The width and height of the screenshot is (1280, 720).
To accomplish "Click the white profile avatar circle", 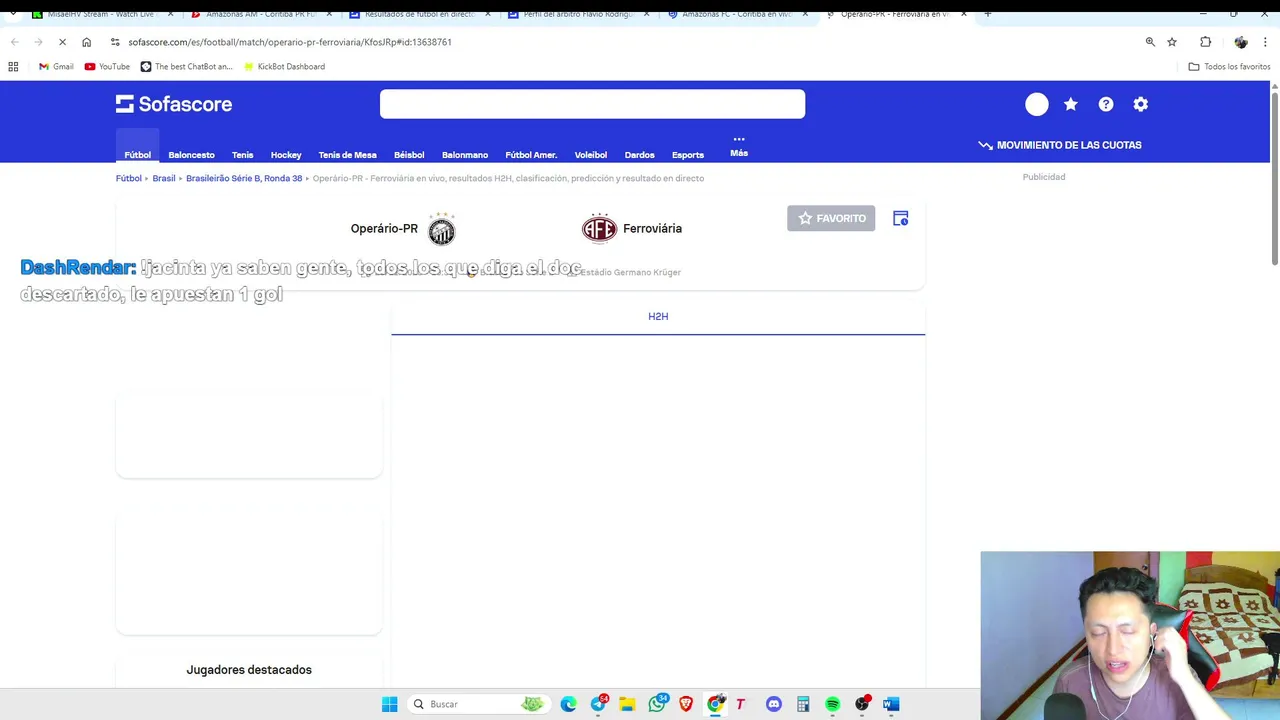I will pyautogui.click(x=1037, y=104).
